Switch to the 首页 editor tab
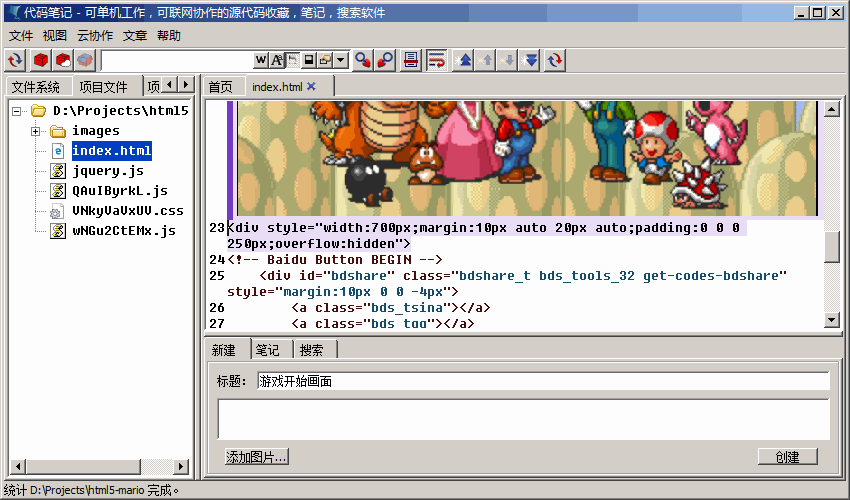850x500 pixels. point(221,87)
